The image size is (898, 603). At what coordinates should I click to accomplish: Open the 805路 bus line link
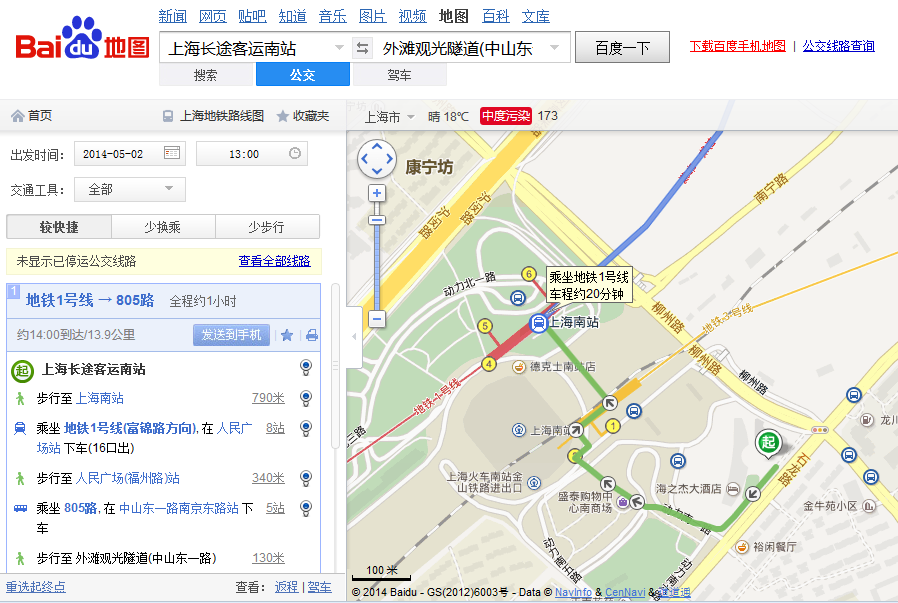point(80,508)
